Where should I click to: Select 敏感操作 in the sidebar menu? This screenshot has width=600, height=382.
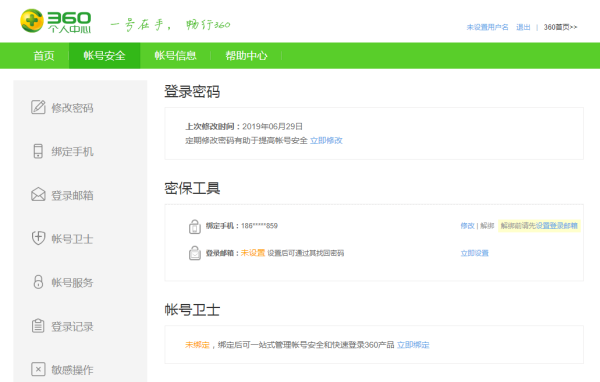coord(72,370)
